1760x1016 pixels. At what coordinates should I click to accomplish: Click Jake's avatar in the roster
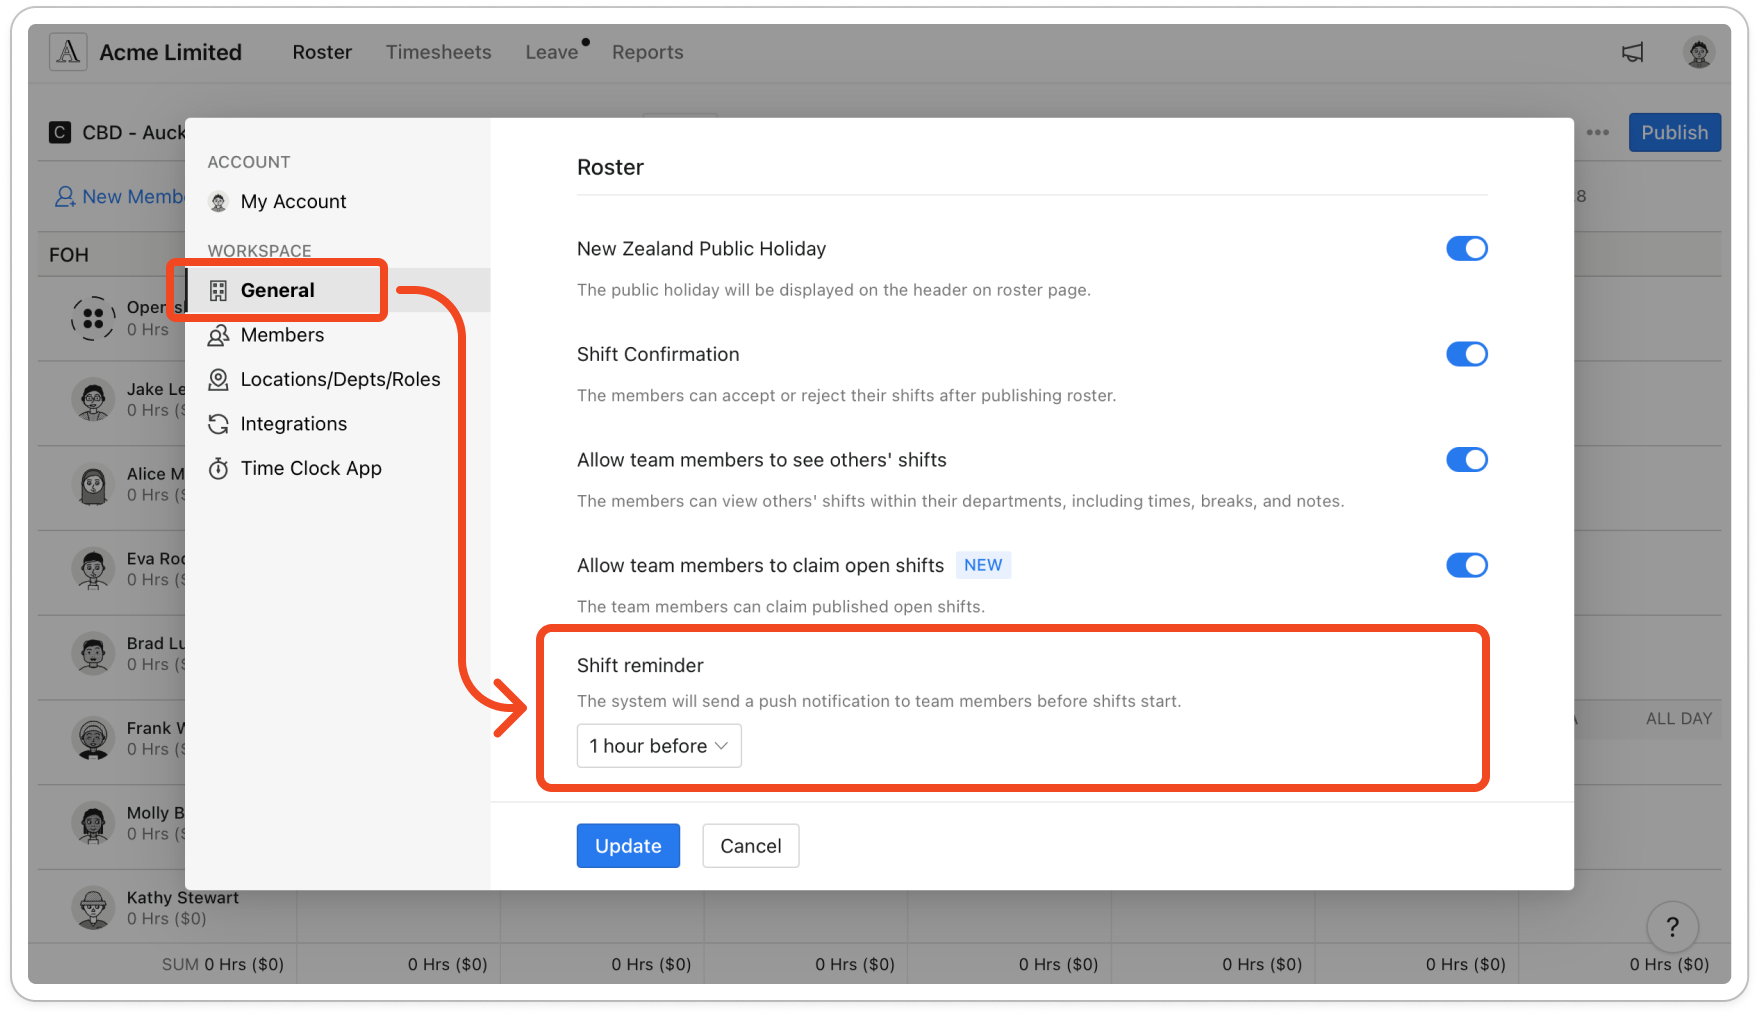93,400
